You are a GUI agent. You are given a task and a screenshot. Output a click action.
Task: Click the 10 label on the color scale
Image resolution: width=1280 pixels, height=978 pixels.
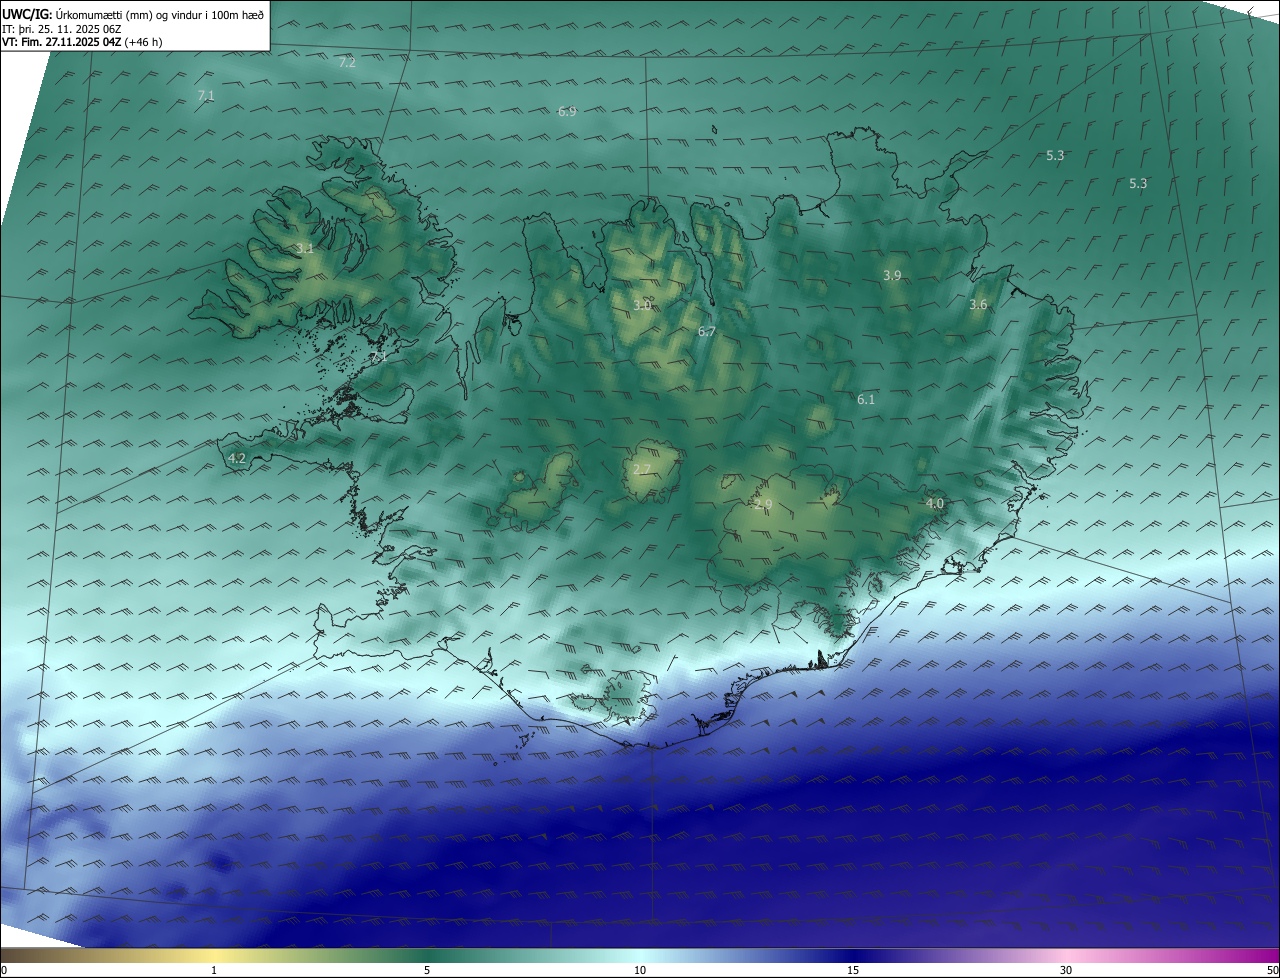tap(640, 970)
